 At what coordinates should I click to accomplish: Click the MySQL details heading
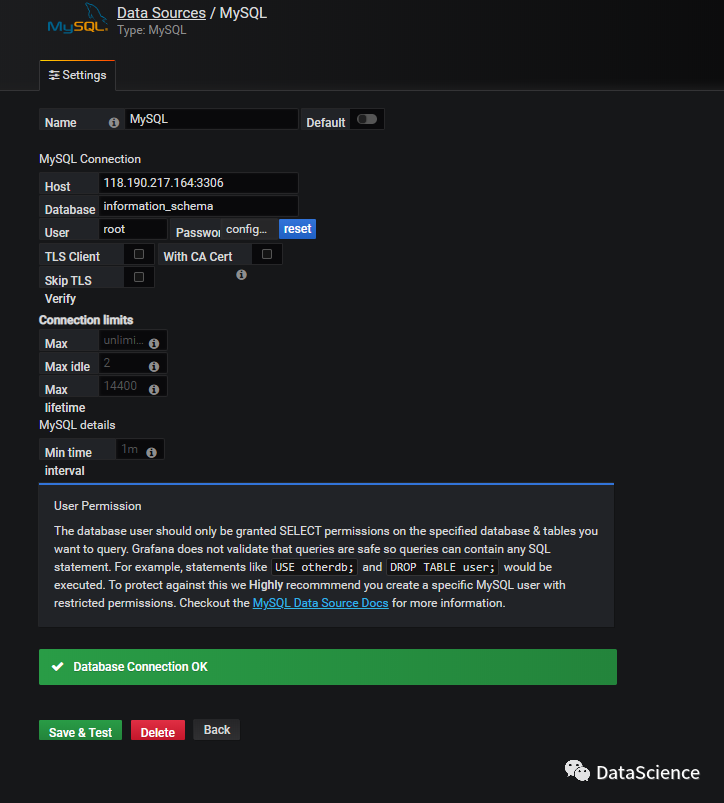click(x=77, y=425)
